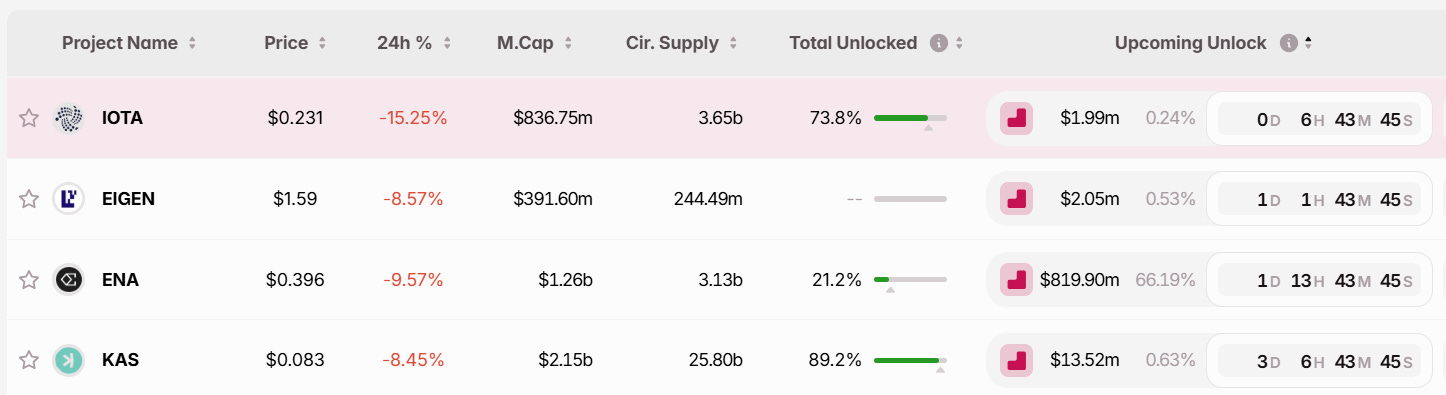Sort table by Cir. Supply header
Viewport: 1446px width, 395px height.
click(682, 43)
